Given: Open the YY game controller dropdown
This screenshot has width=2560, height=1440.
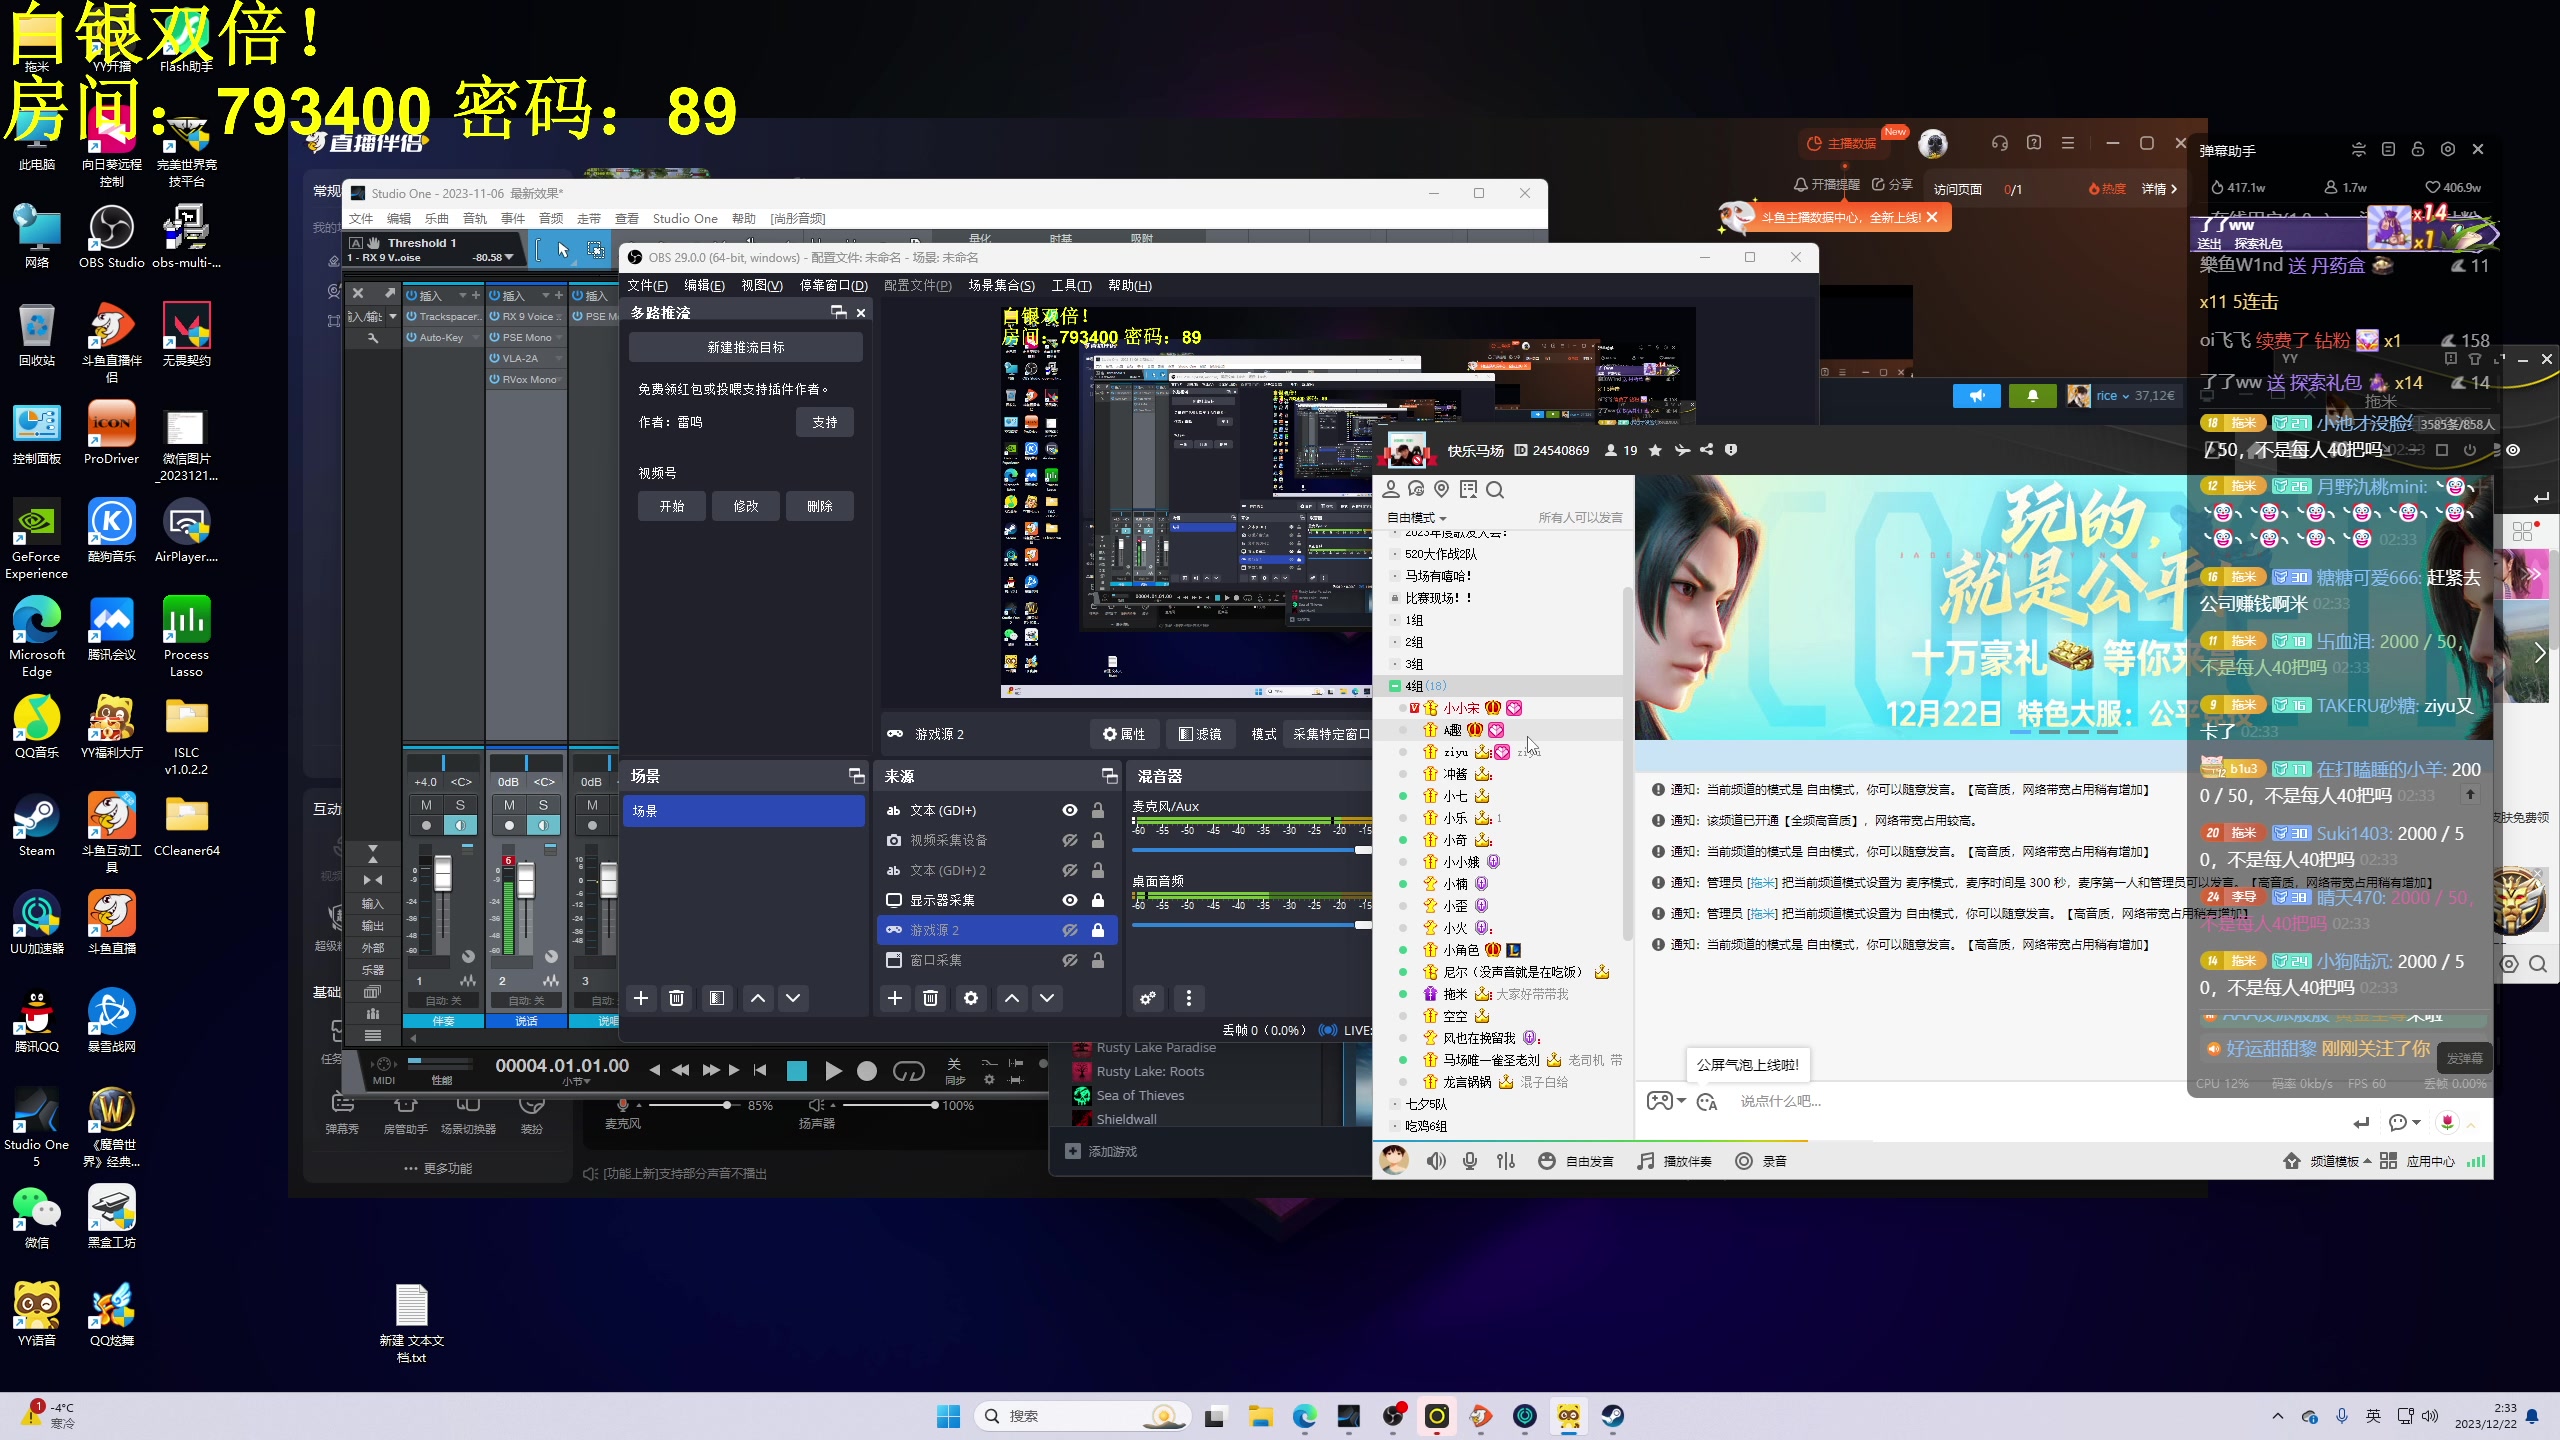Looking at the screenshot, I should [x=1666, y=1101].
